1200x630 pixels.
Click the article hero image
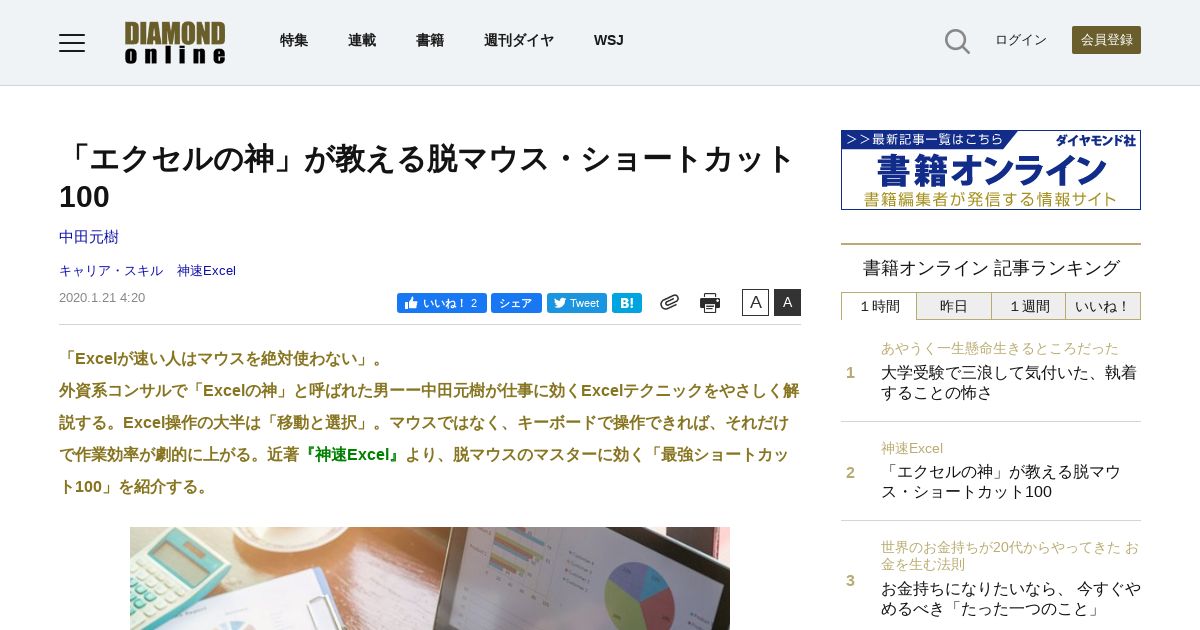click(x=430, y=578)
